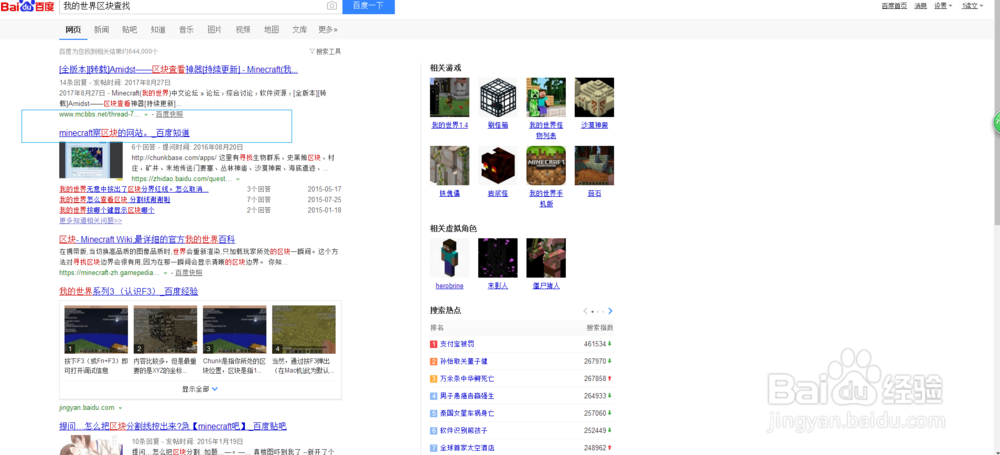Viewport: 1000px width, 455px height.
Task: Select the 网页 tab
Action: (73, 29)
